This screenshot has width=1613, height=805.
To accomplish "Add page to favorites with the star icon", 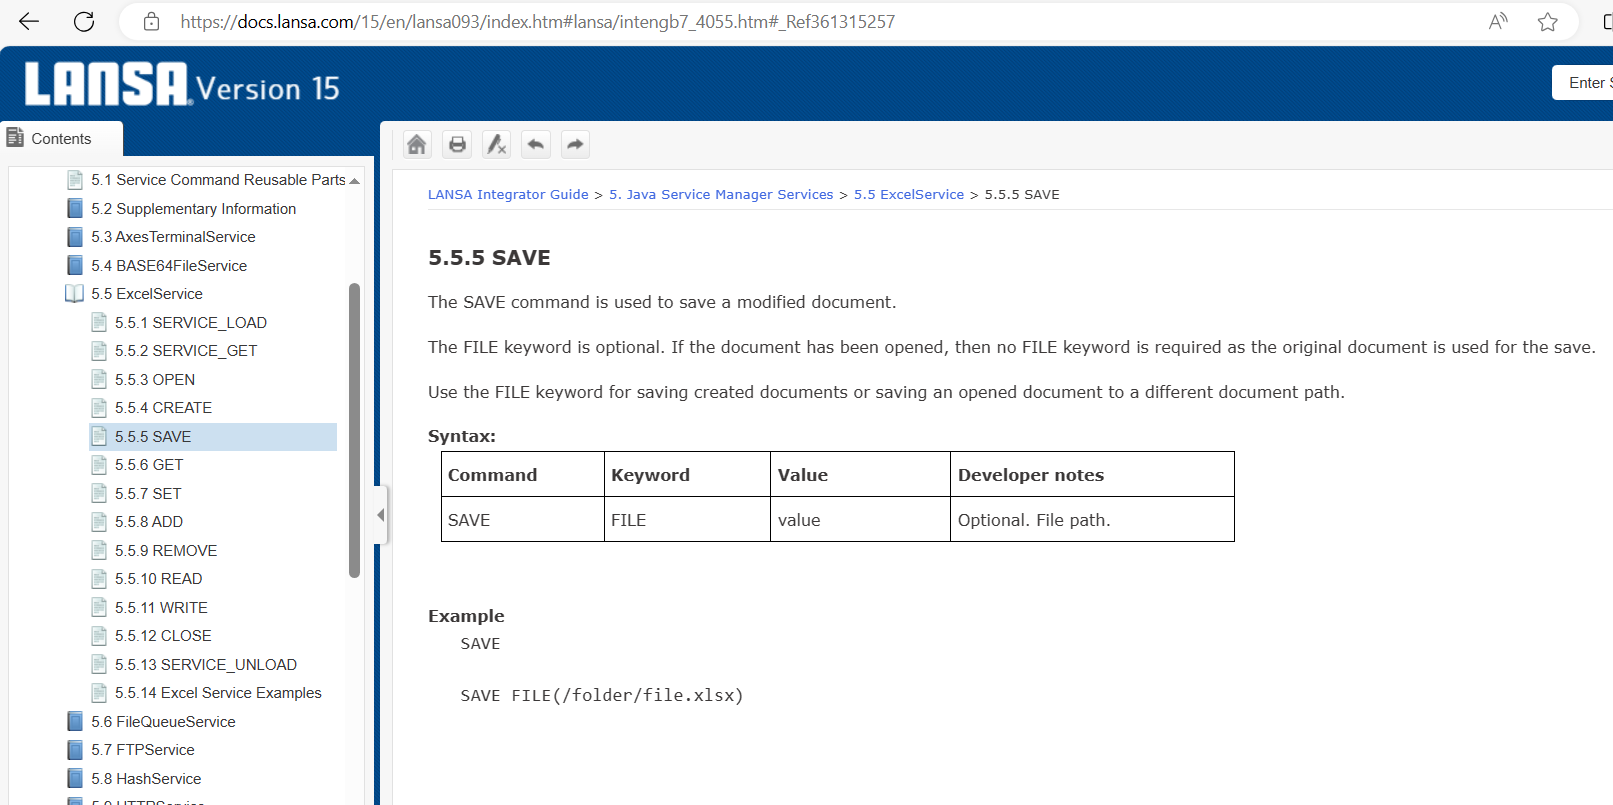I will 1547,22.
